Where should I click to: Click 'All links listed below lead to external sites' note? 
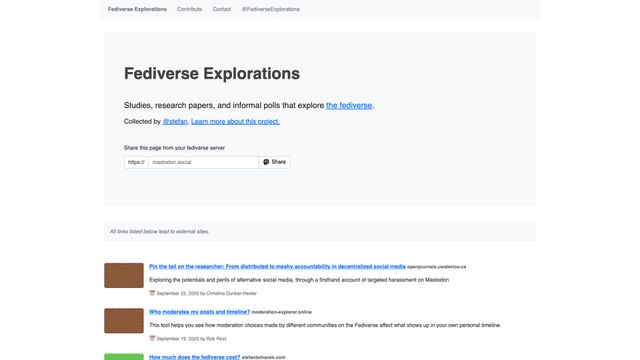pyautogui.click(x=159, y=231)
